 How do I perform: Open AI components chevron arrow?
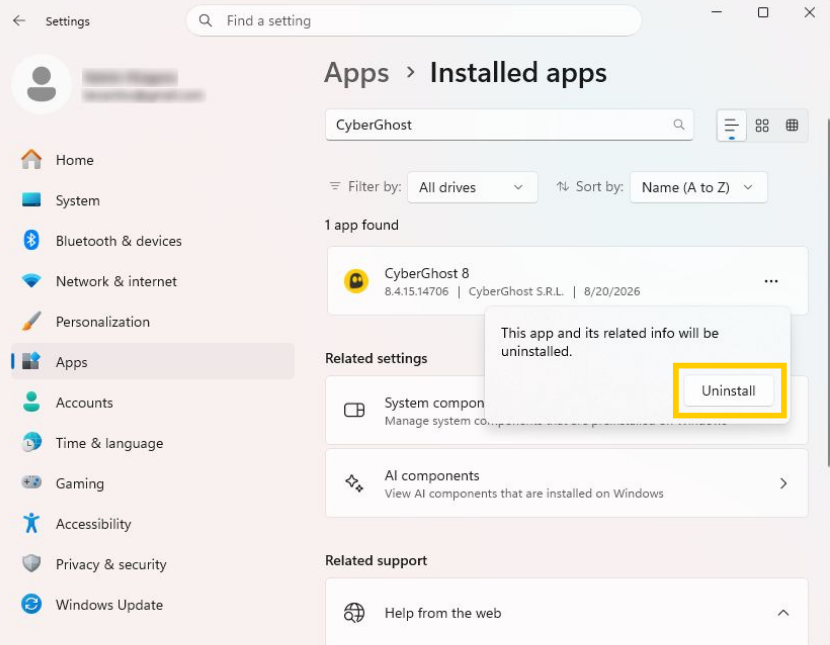pyautogui.click(x=783, y=483)
